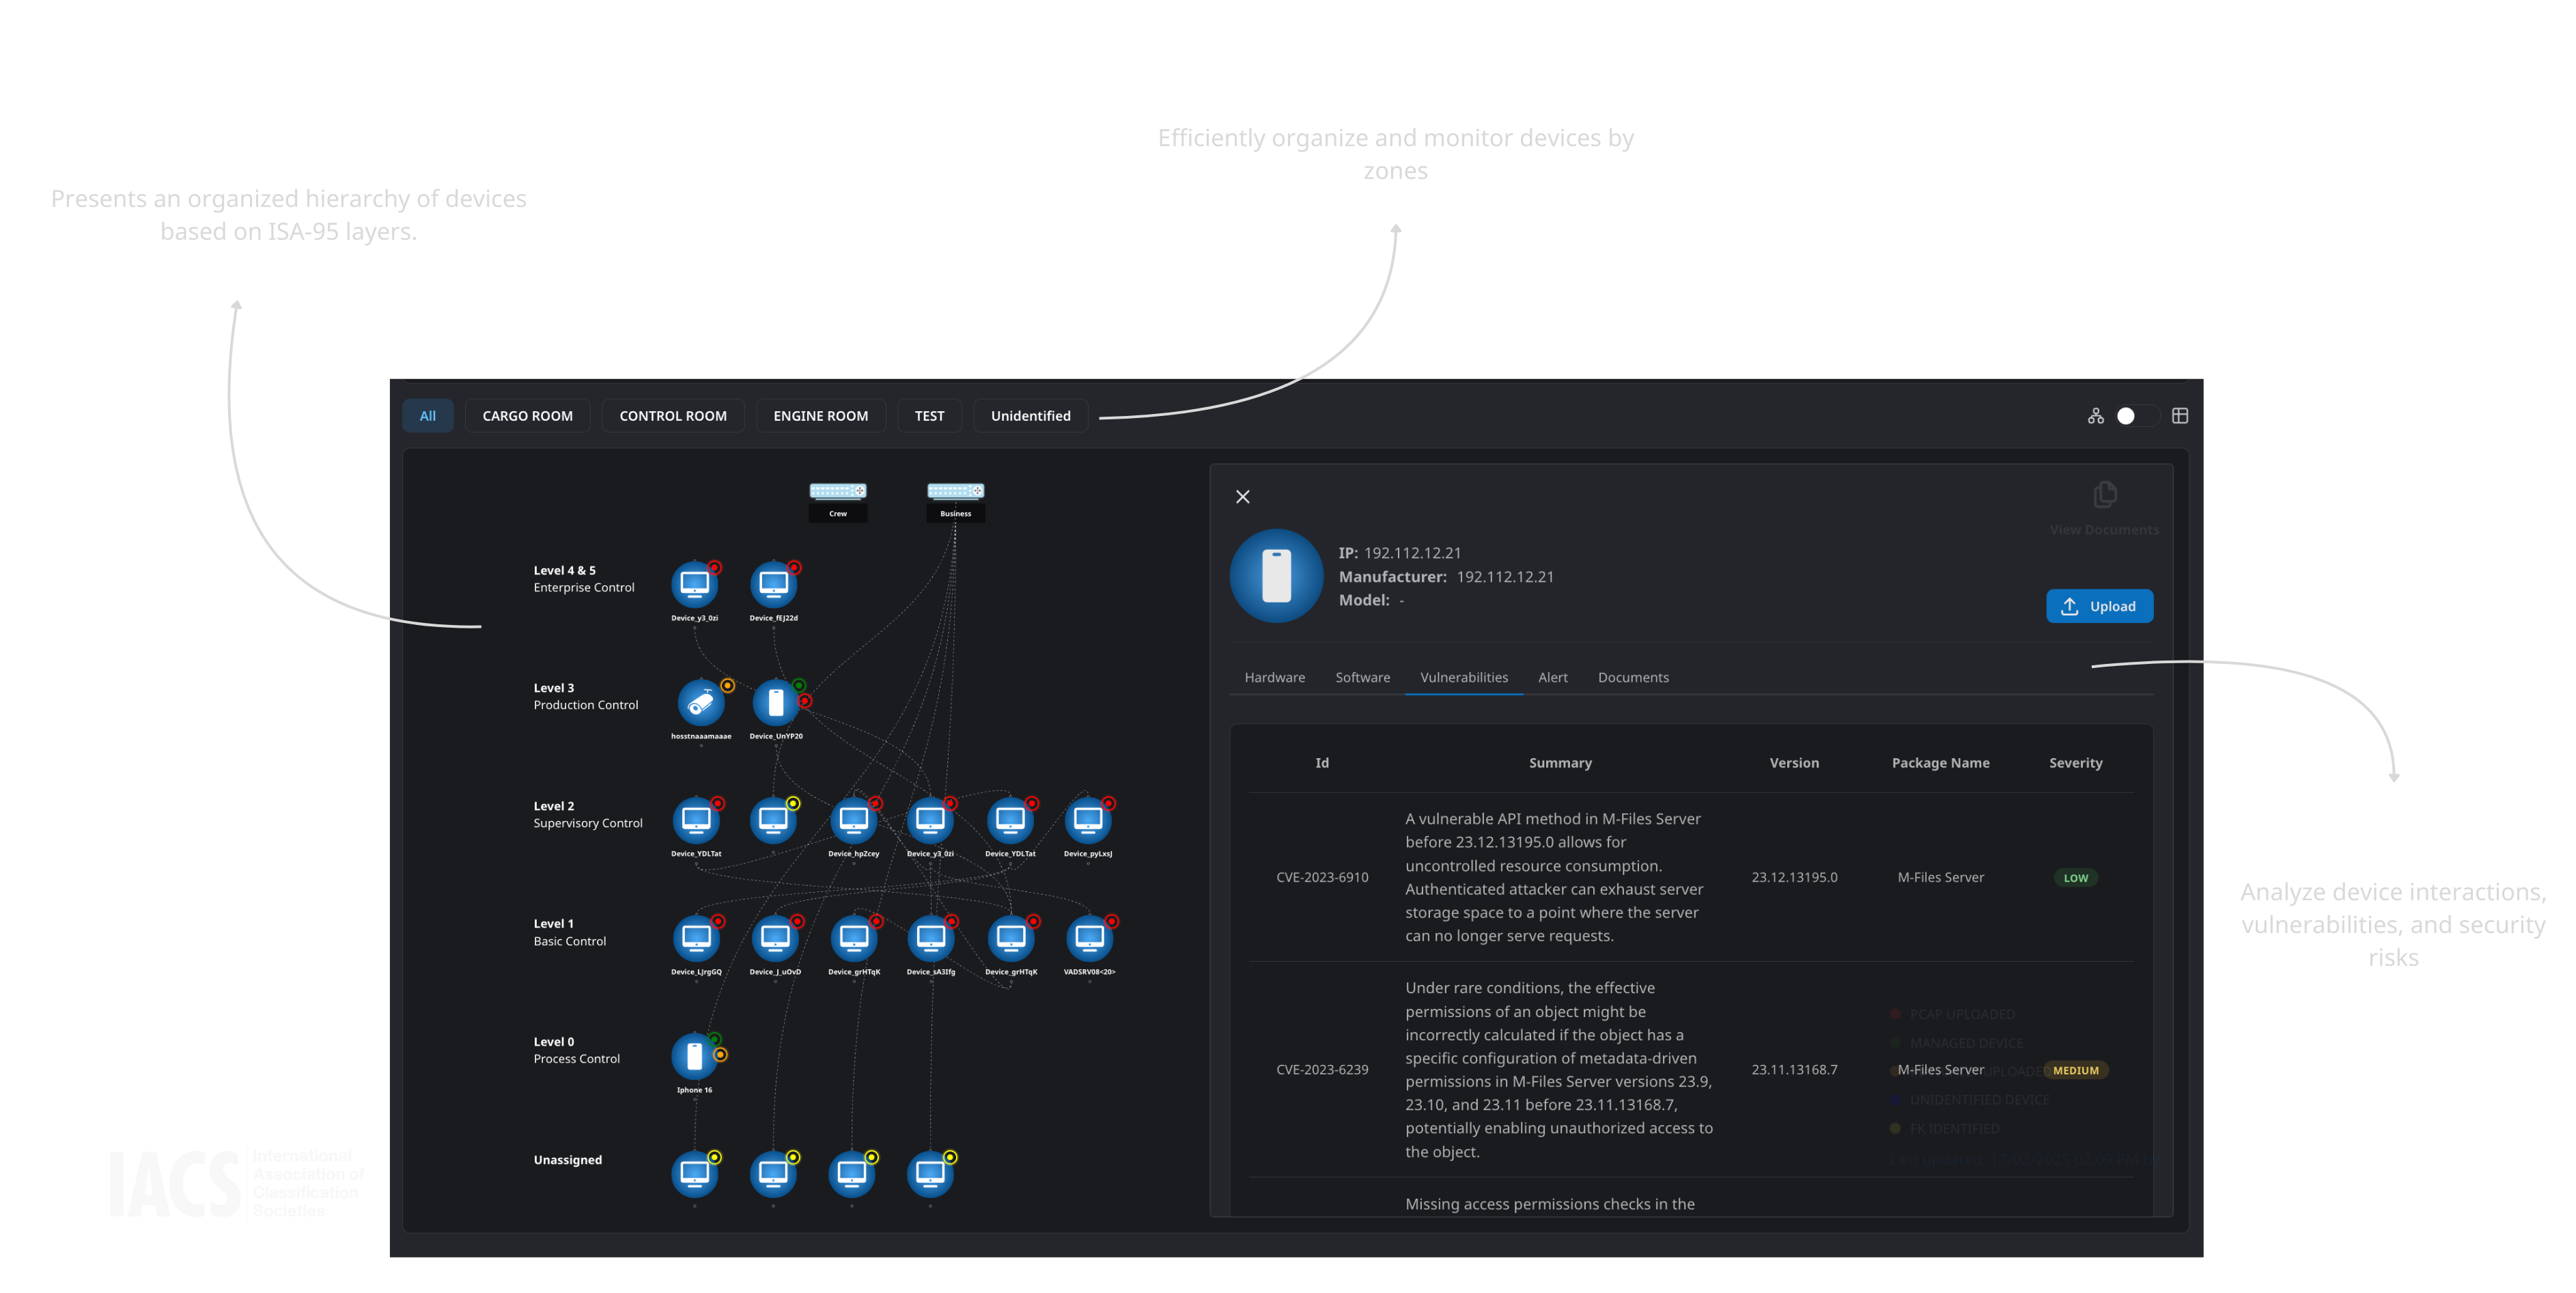
Task: Select the ENGINE ROOM zone filter
Action: tap(820, 415)
